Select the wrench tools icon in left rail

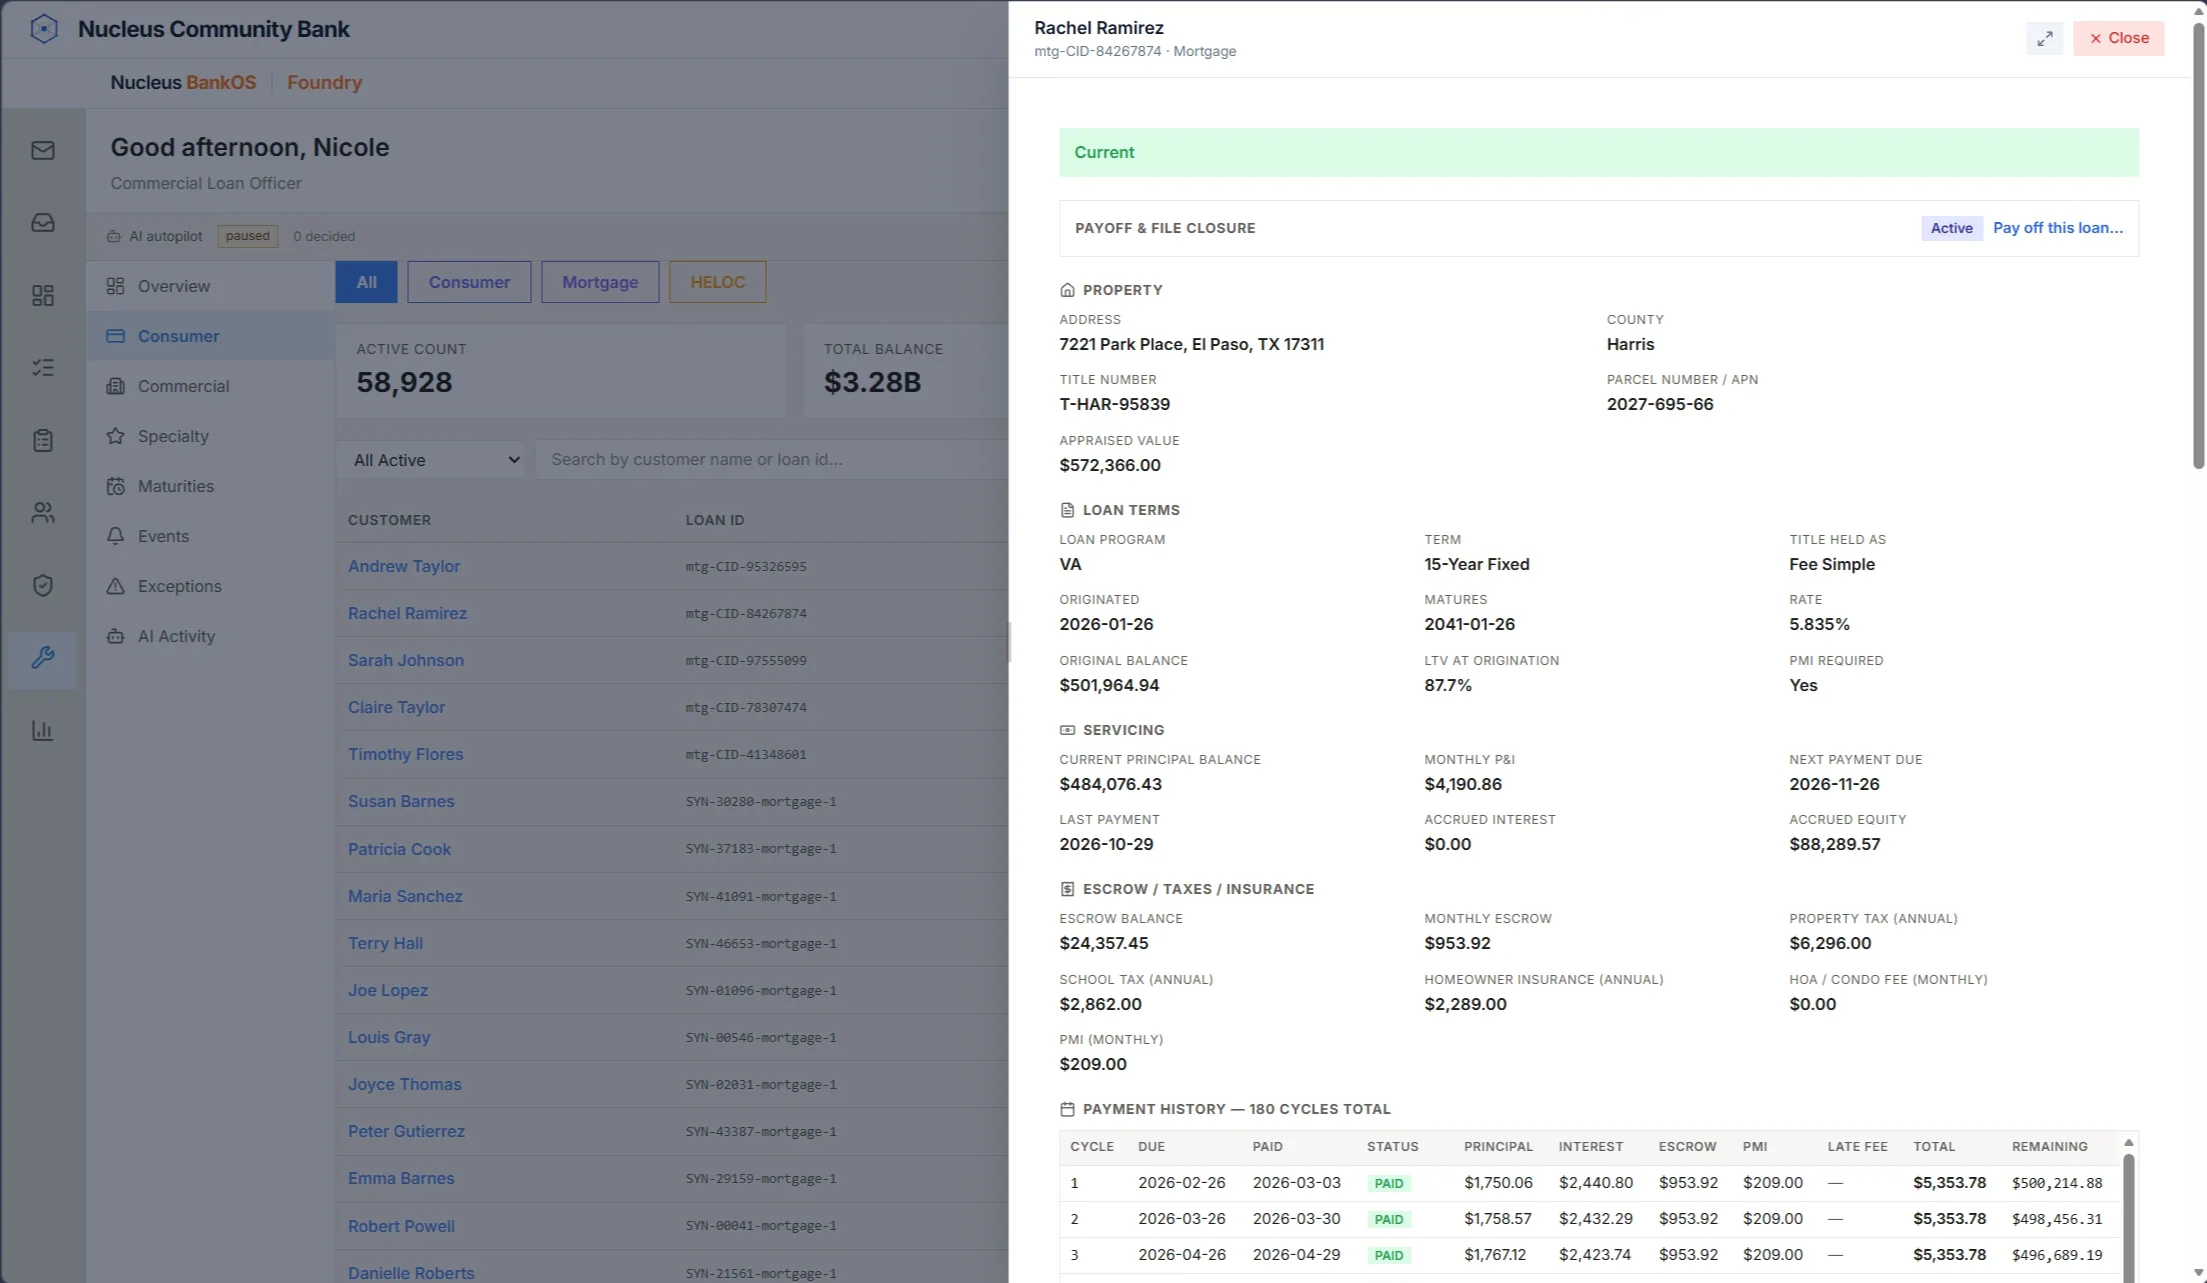click(x=43, y=658)
